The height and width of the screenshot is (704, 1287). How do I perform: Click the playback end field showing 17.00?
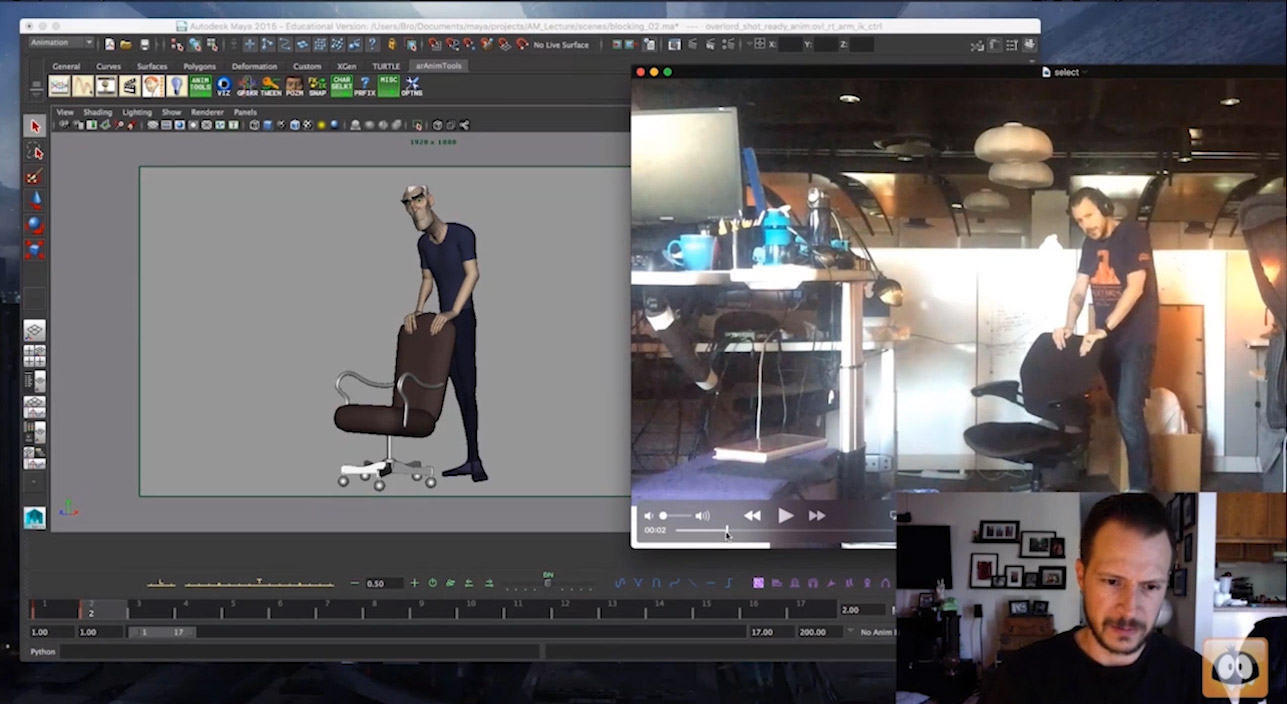tap(770, 632)
